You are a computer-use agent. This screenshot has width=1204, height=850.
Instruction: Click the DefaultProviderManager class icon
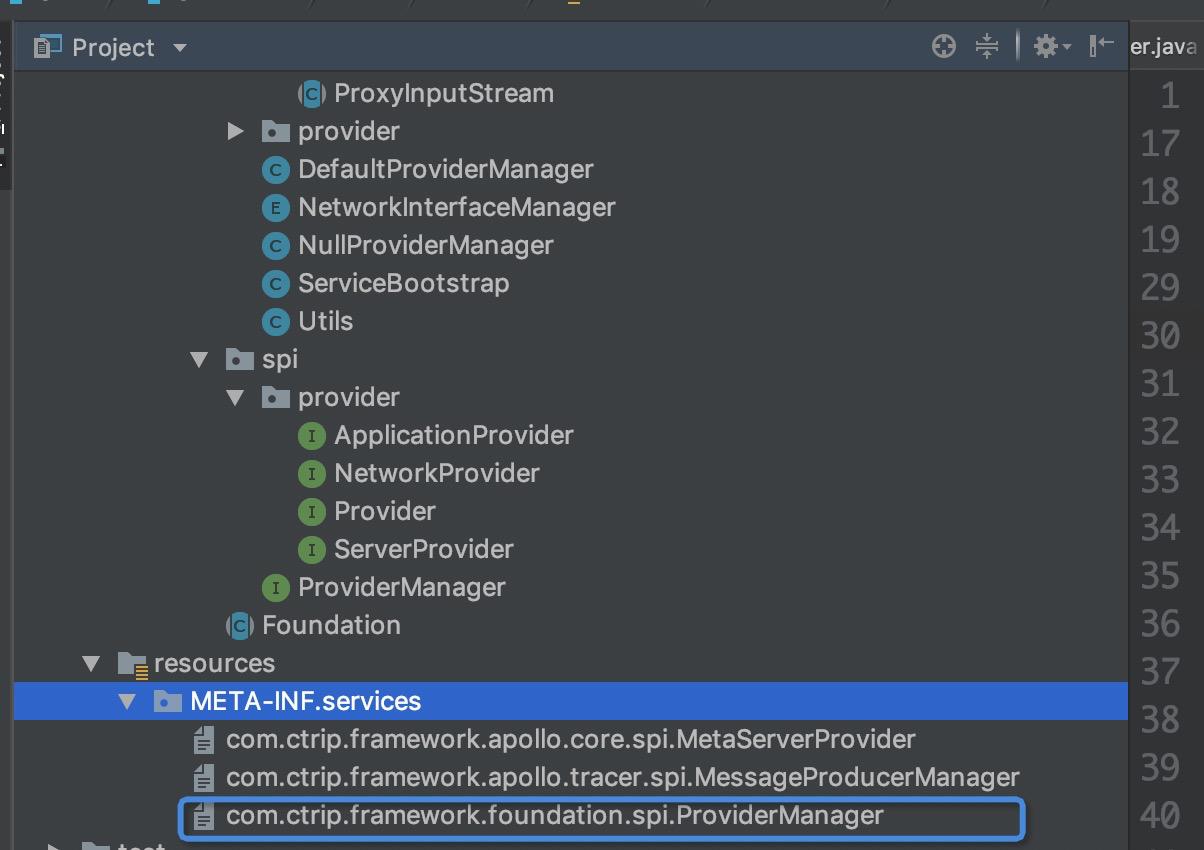click(x=275, y=170)
